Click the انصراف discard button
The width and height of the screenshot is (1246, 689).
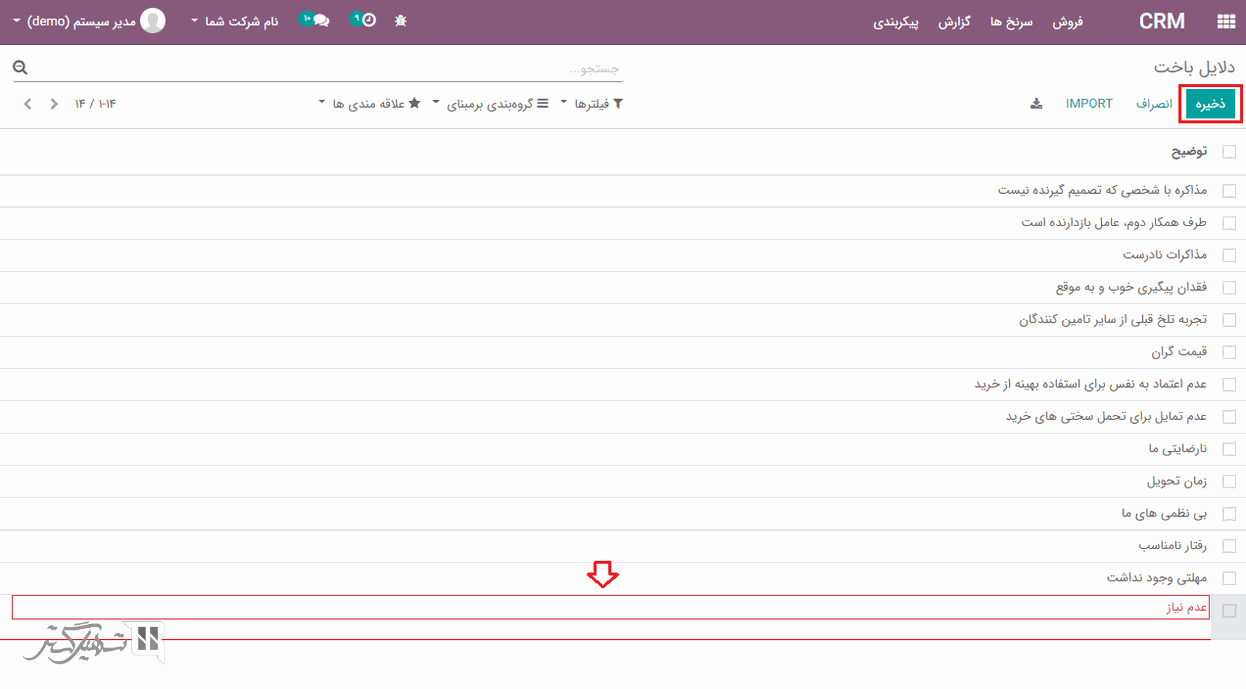click(1154, 104)
